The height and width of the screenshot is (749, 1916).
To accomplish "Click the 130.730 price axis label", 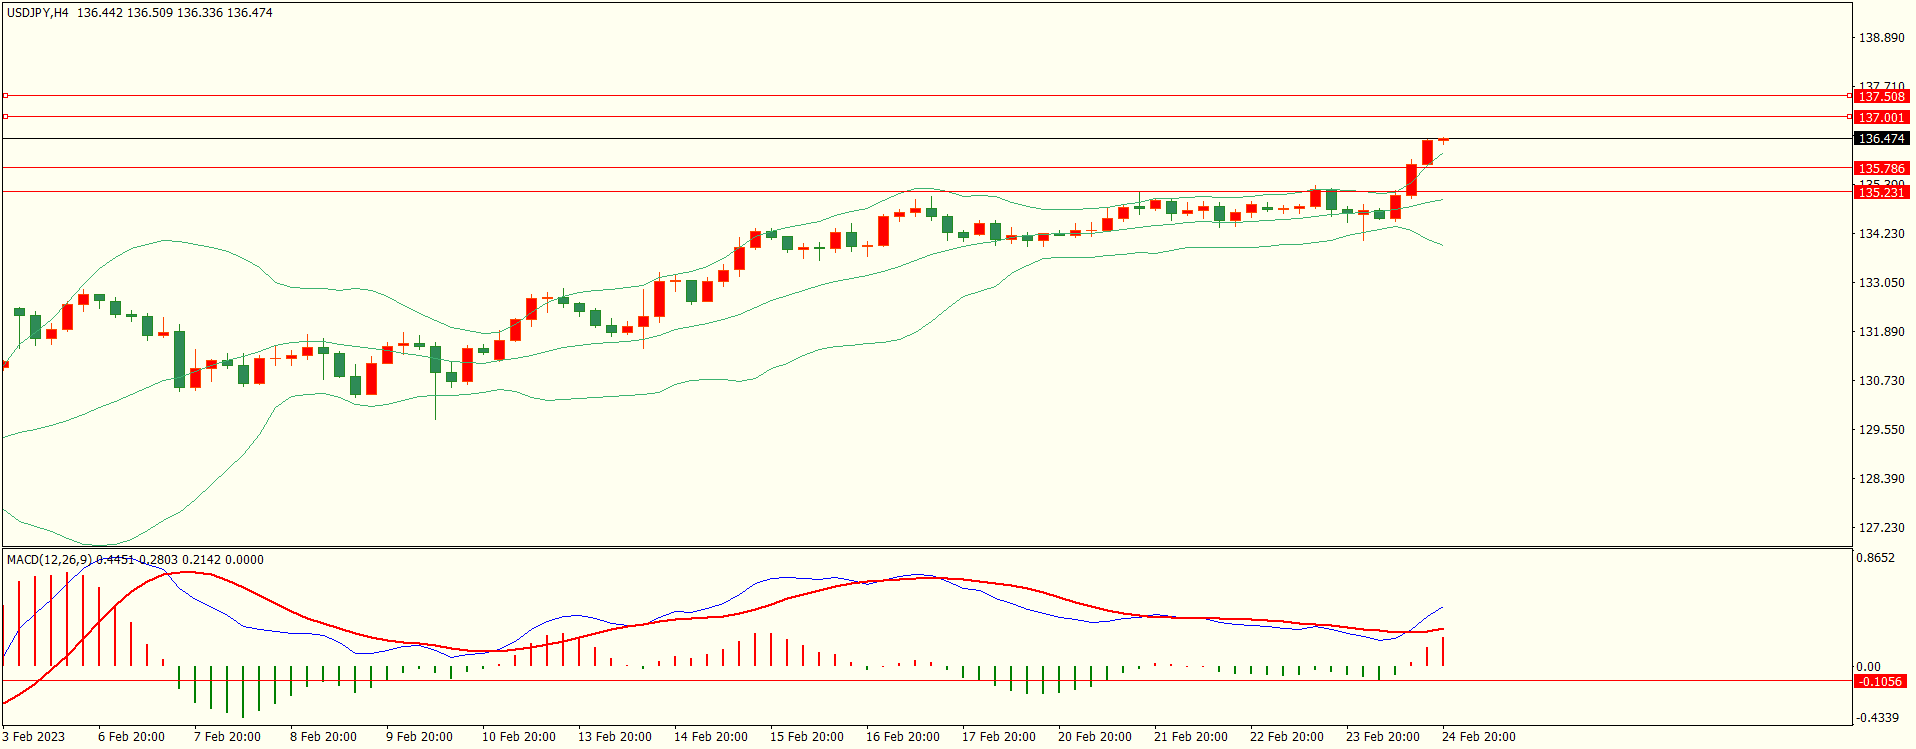I will coord(1881,381).
